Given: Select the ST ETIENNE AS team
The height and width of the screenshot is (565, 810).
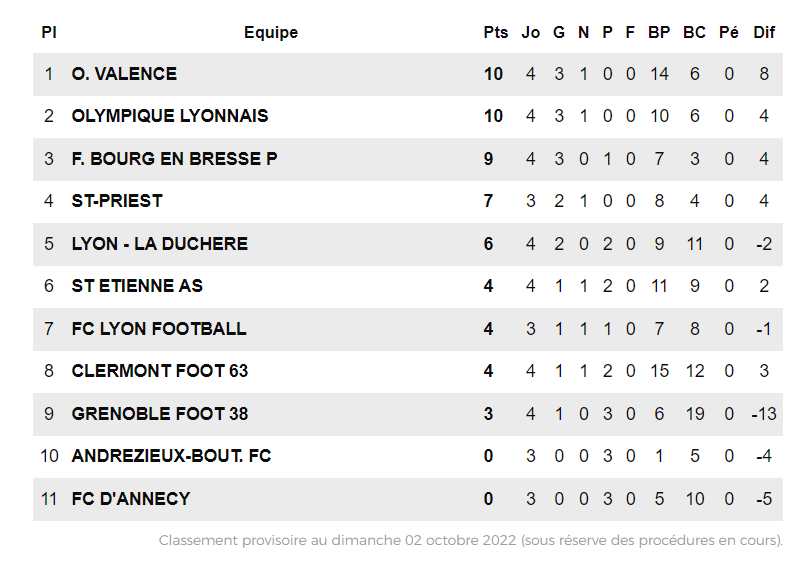Looking at the screenshot, I should 137,286.
